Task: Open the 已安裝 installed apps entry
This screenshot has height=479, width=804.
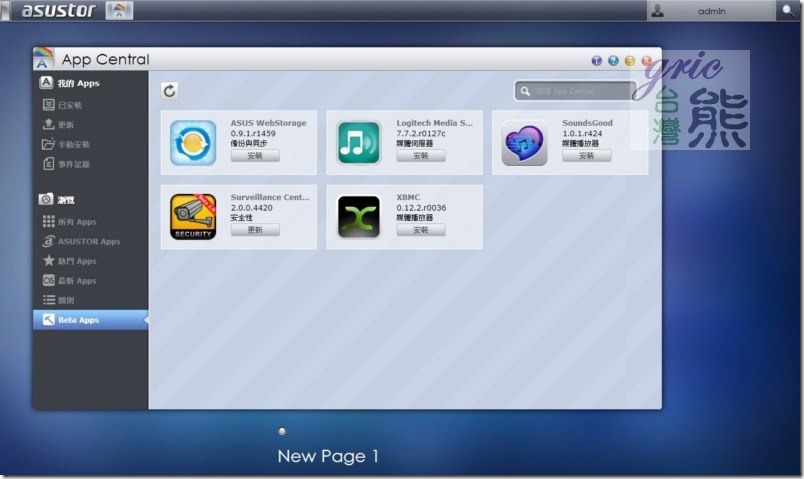Action: pyautogui.click(x=90, y=105)
